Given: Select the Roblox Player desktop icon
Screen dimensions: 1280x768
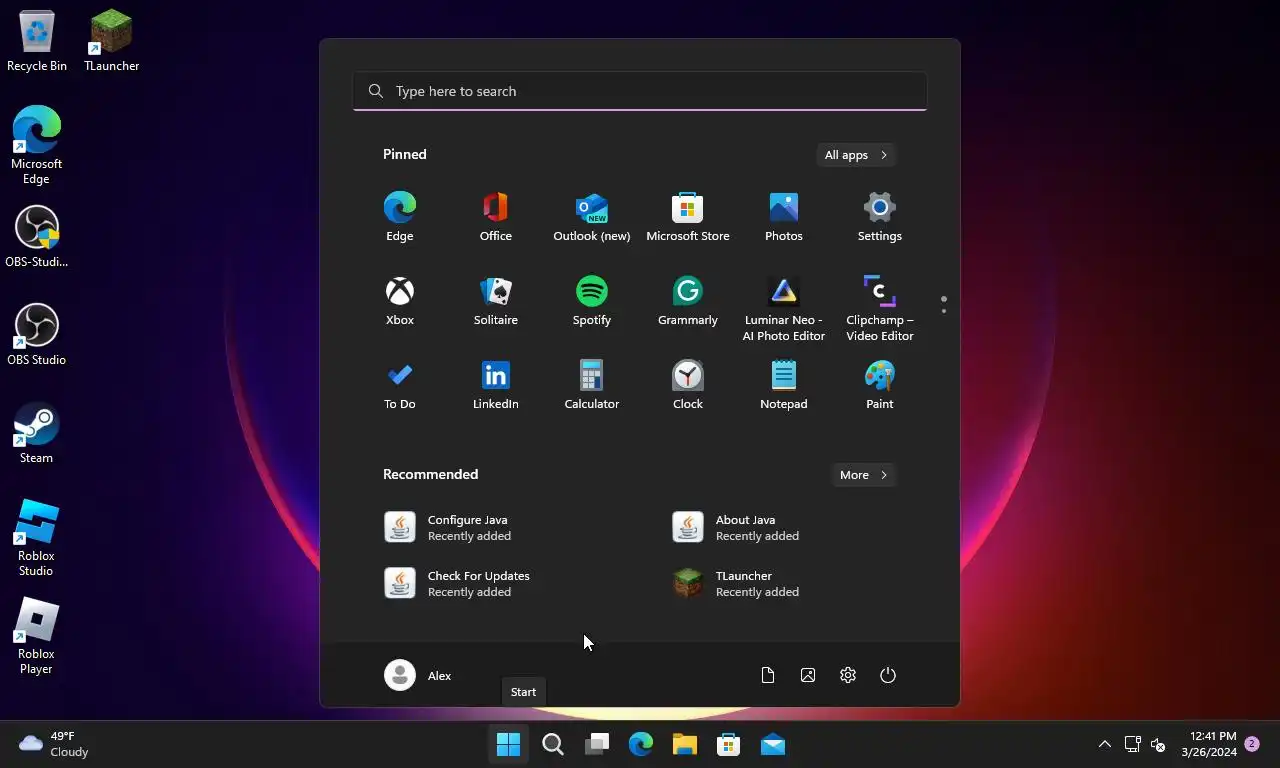Looking at the screenshot, I should point(36,636).
